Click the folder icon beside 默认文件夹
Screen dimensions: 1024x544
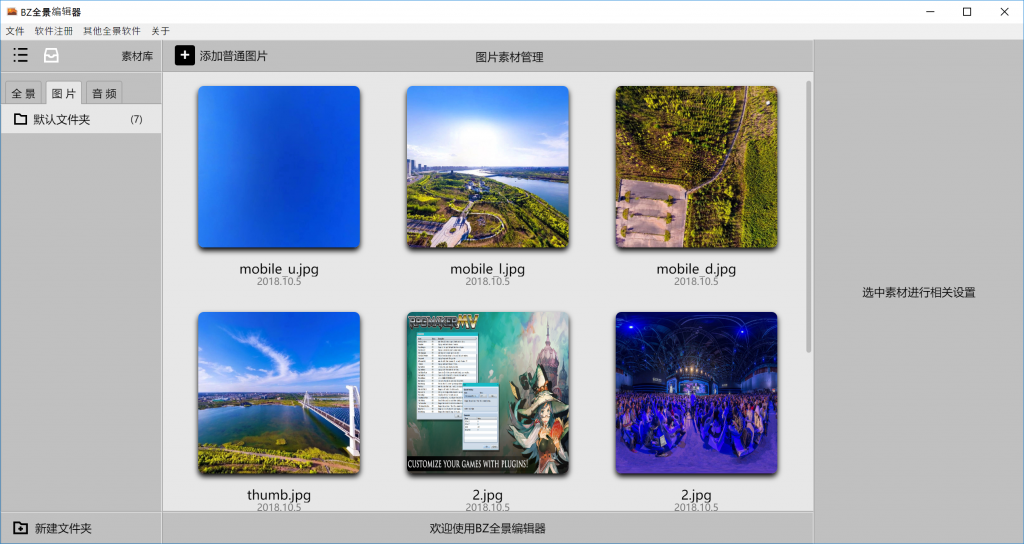(x=20, y=119)
